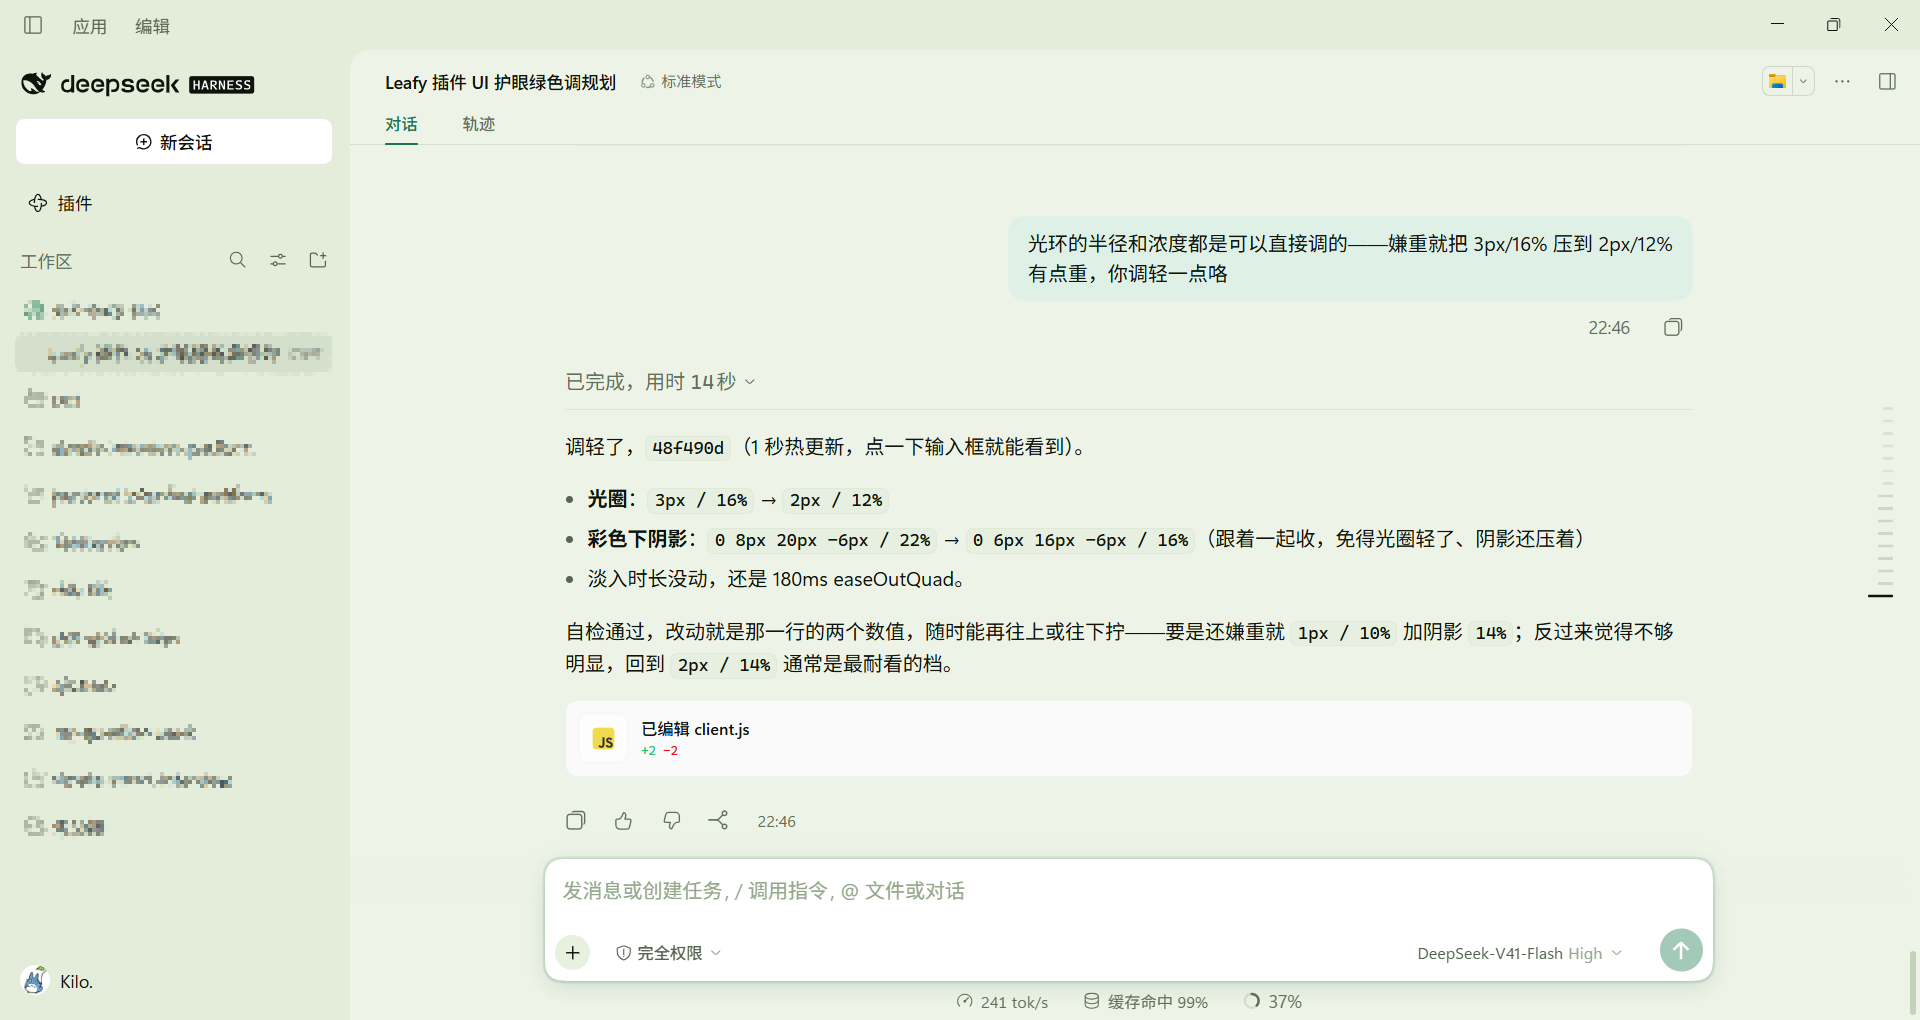1920x1020 pixels.
Task: Send the message with arrow button
Action: click(1681, 950)
